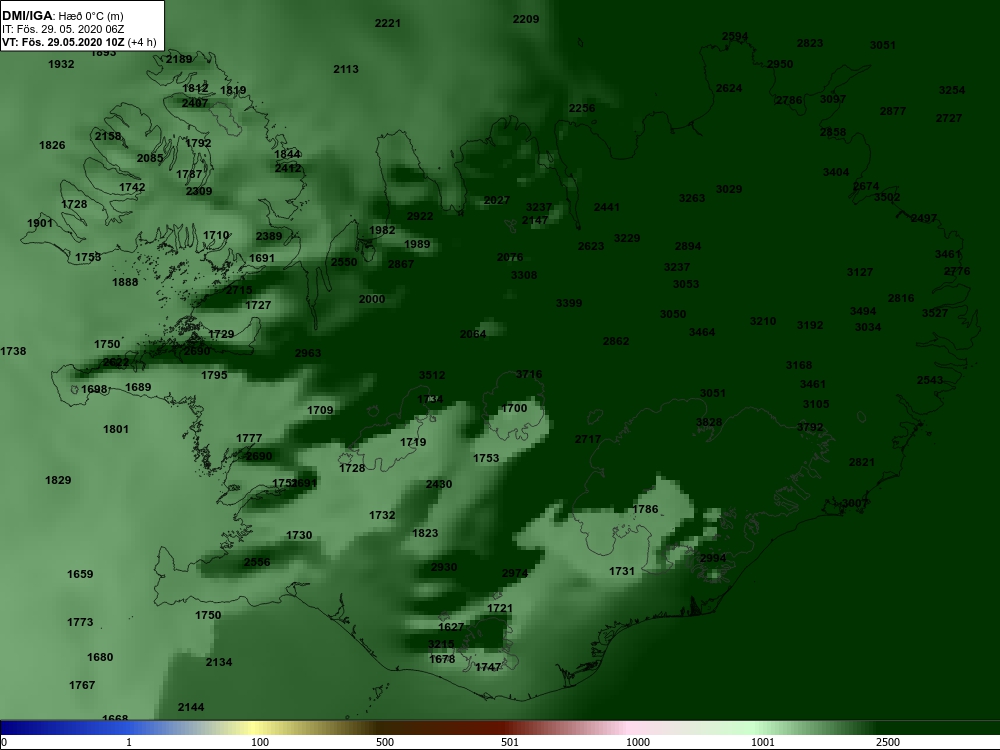The image size is (1000, 750).
Task: Click the map value 2950
Action: [x=780, y=64]
